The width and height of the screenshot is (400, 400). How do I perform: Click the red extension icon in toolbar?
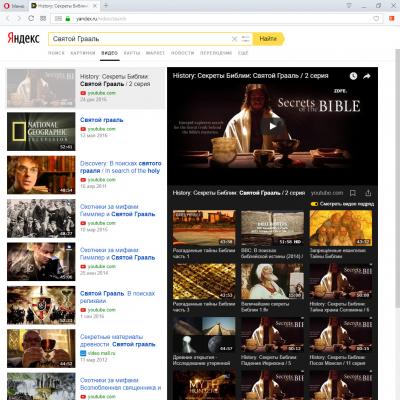392,18
